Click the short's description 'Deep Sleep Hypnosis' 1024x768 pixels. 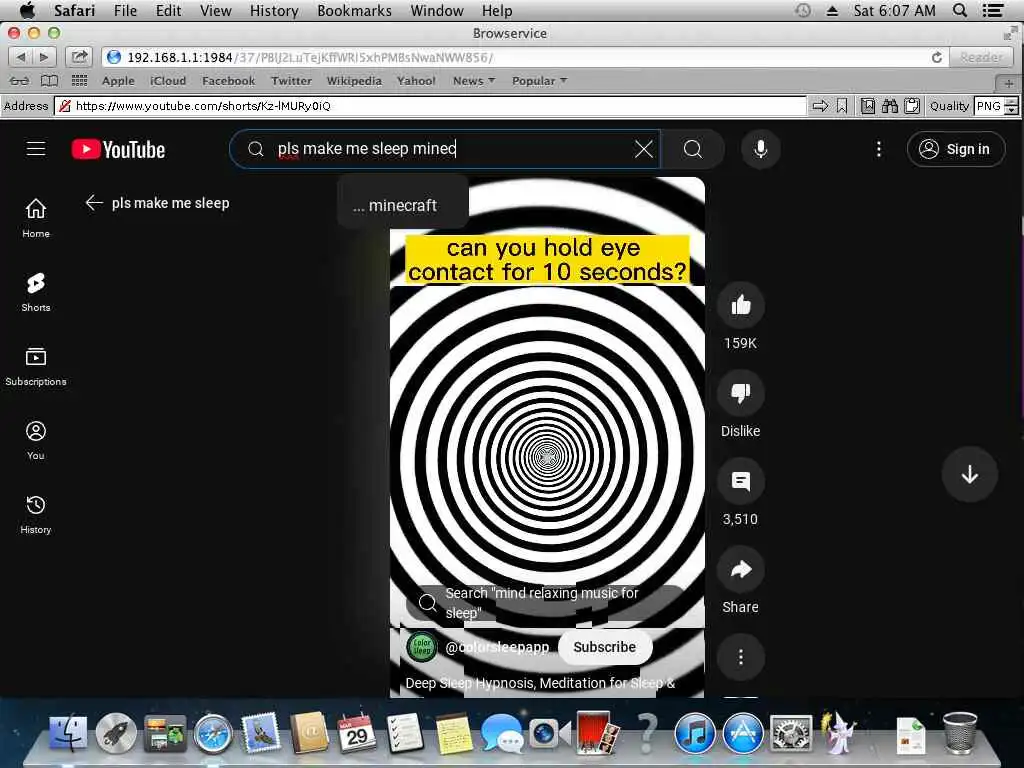(x=540, y=683)
